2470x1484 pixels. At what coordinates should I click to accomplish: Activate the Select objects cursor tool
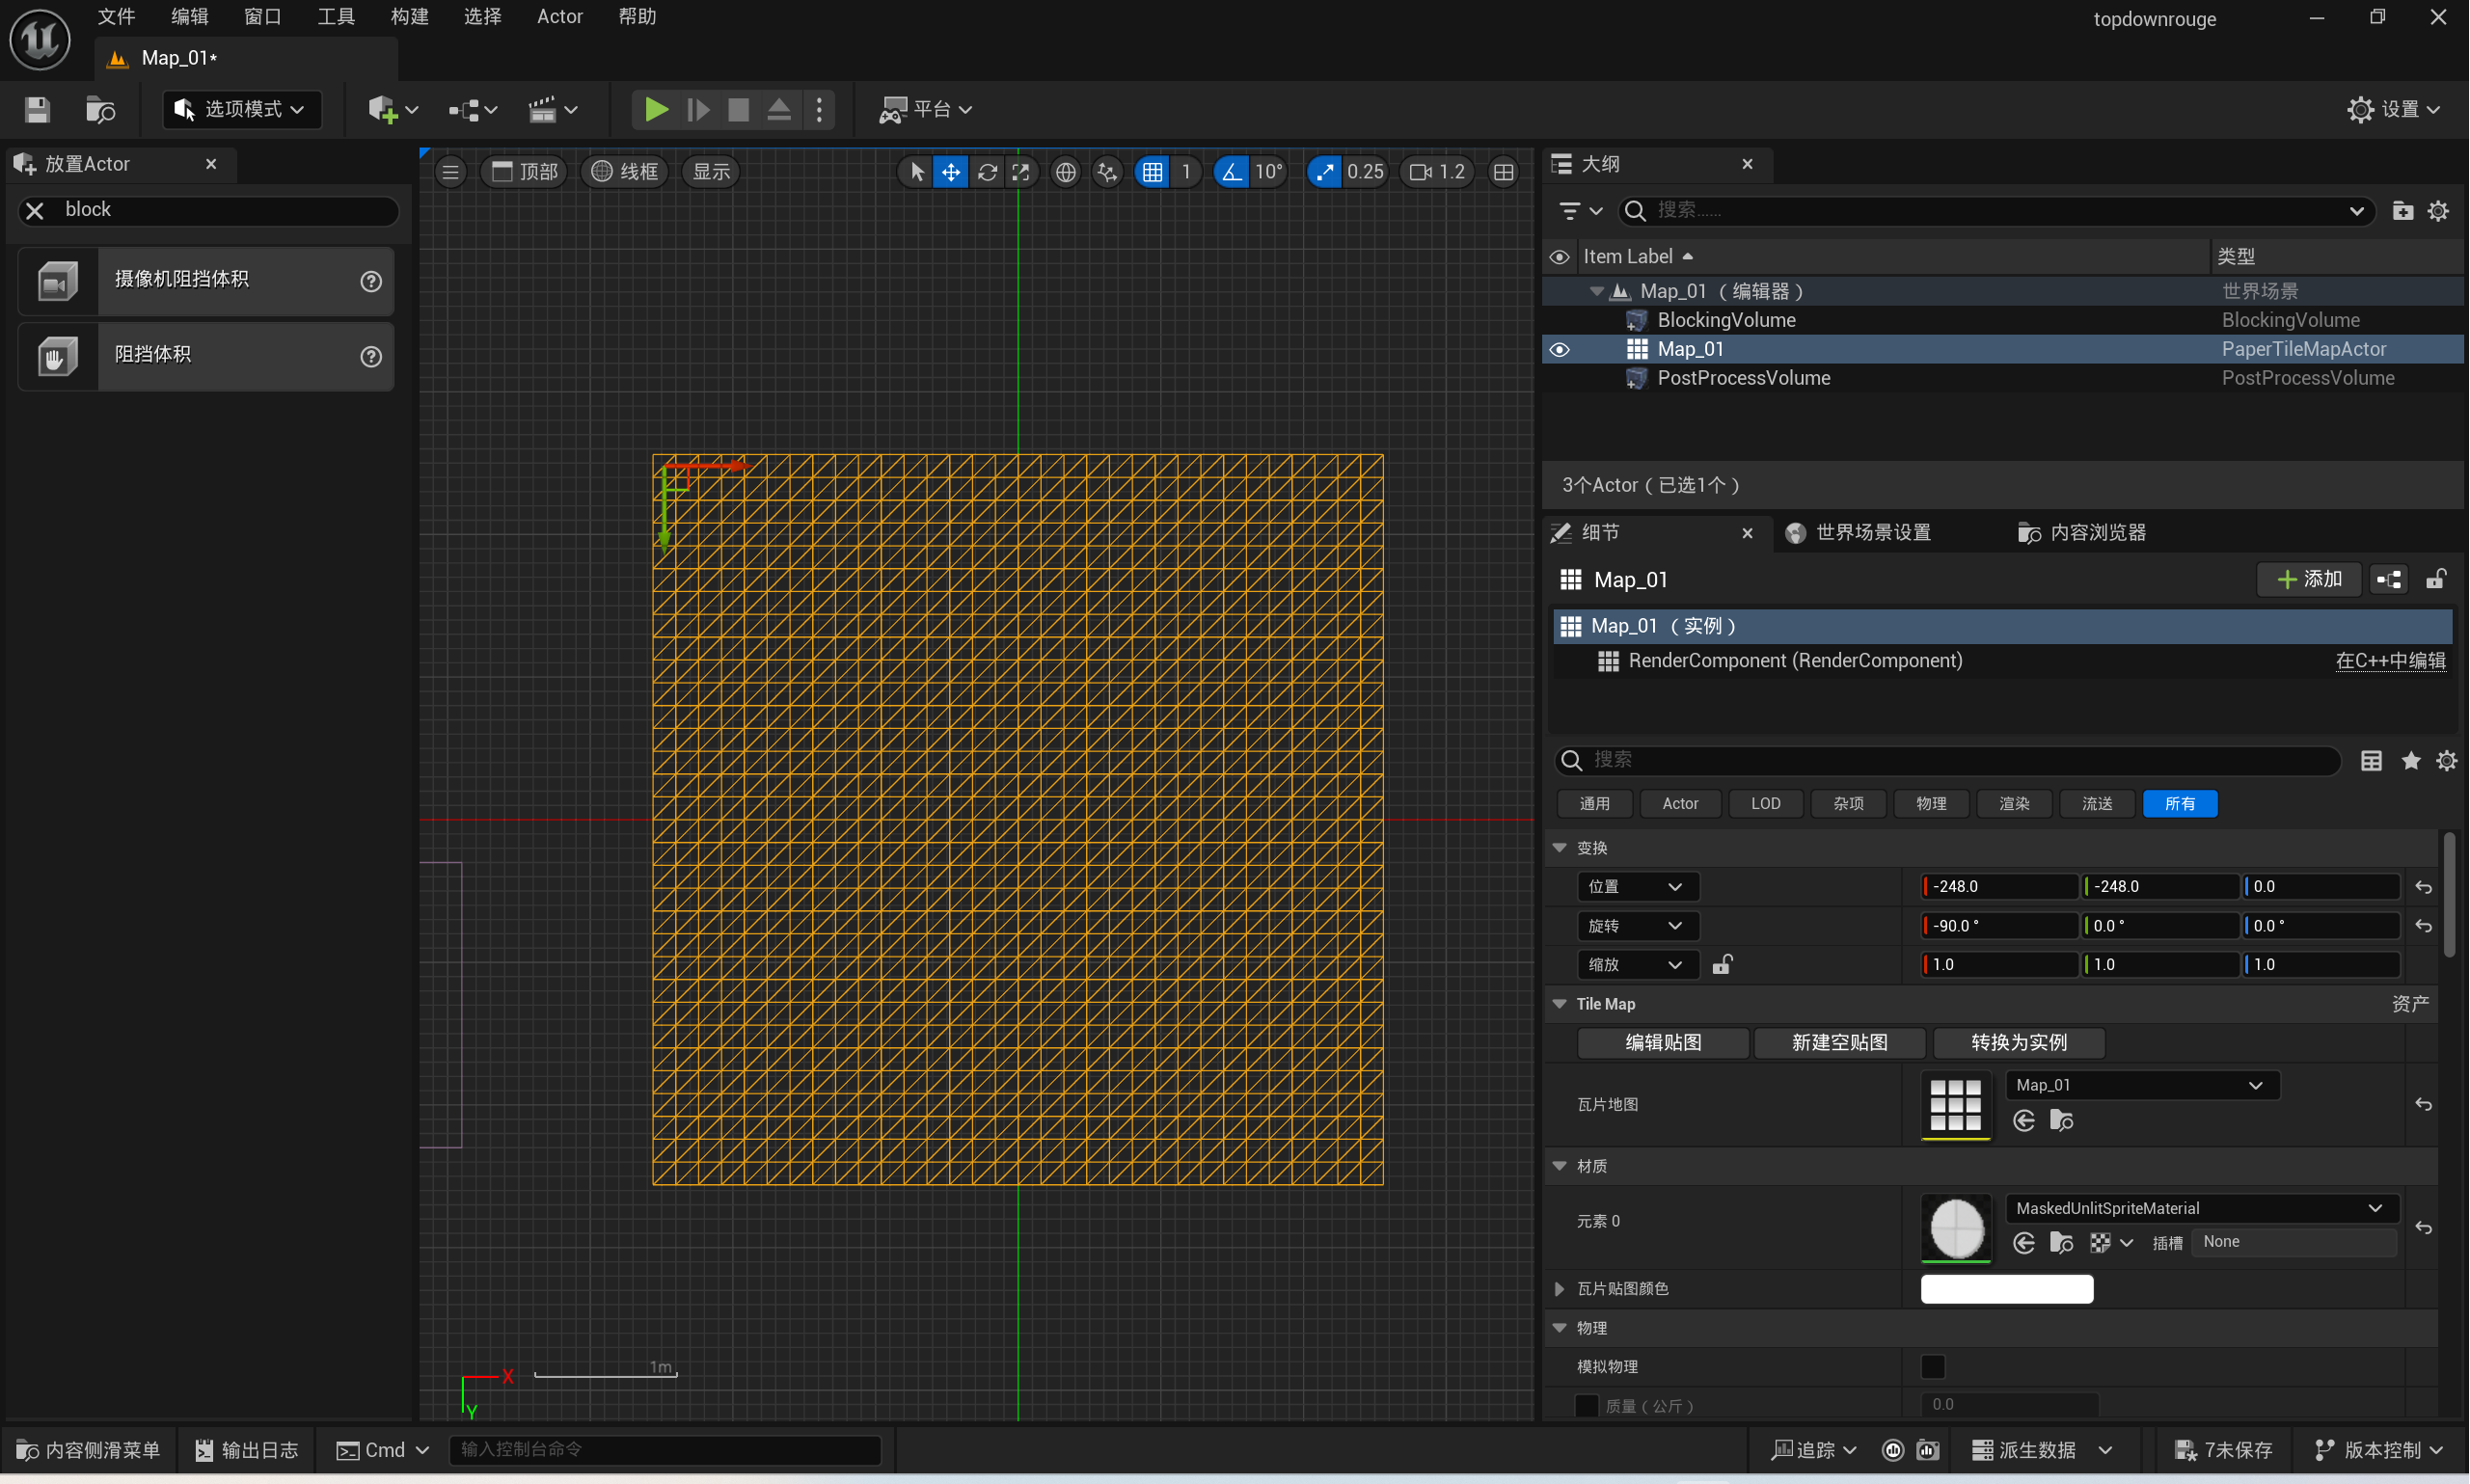pyautogui.click(x=916, y=172)
